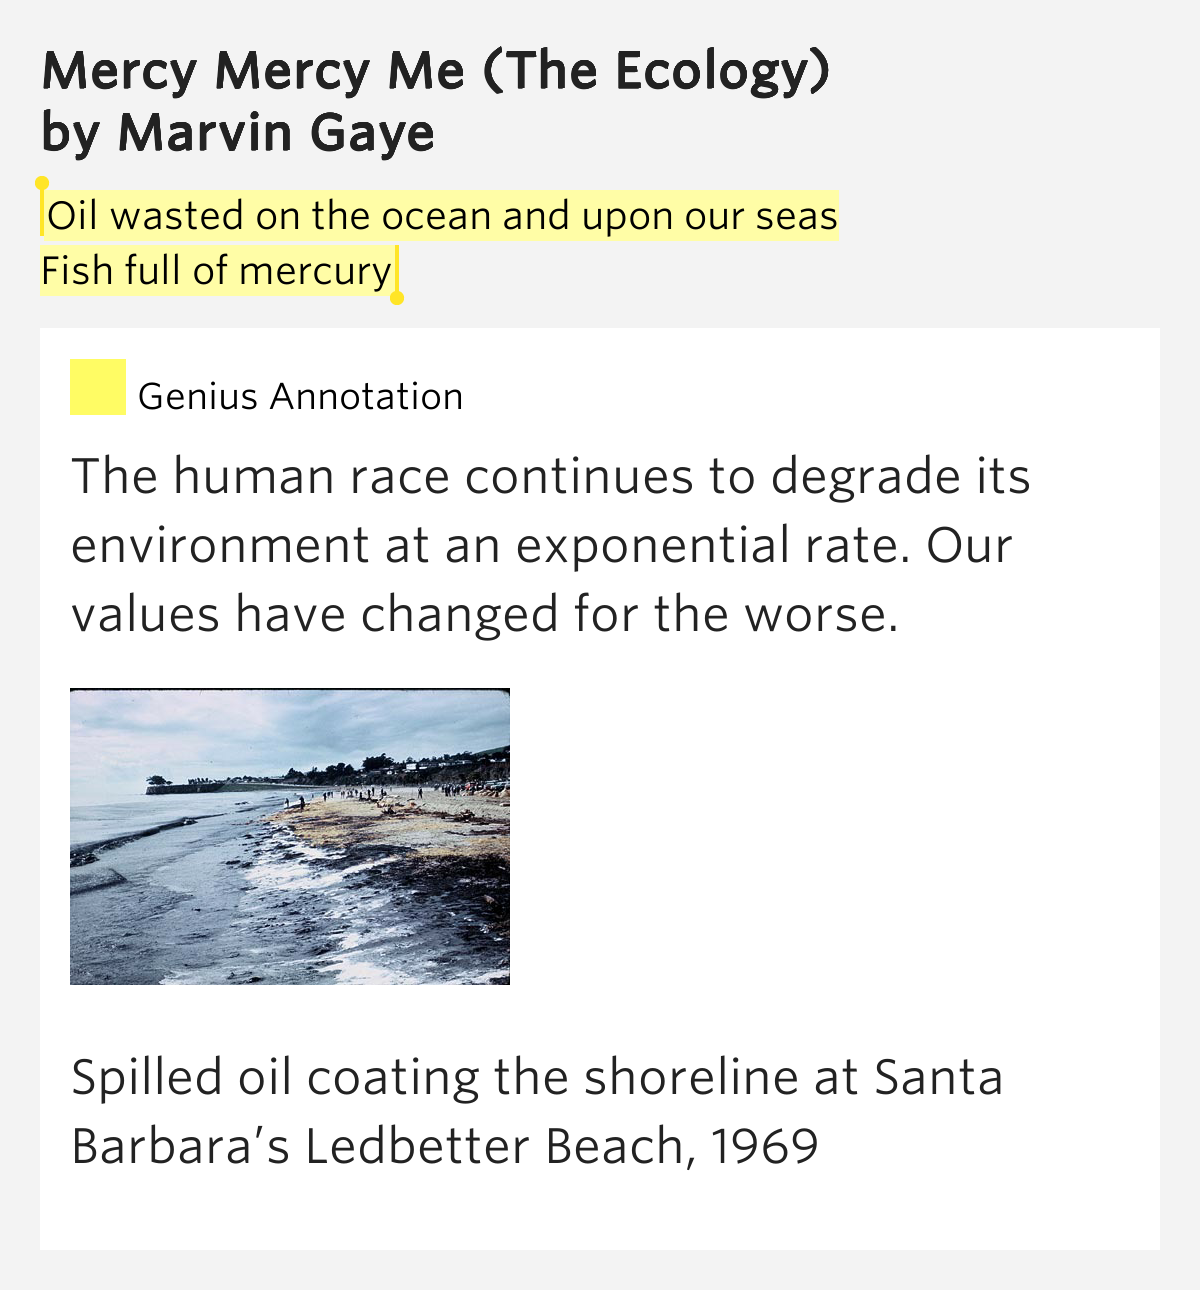The image size is (1200, 1290).
Task: Click "Ledbetter Beach, 1969" in the caption
Action: pos(562,1146)
